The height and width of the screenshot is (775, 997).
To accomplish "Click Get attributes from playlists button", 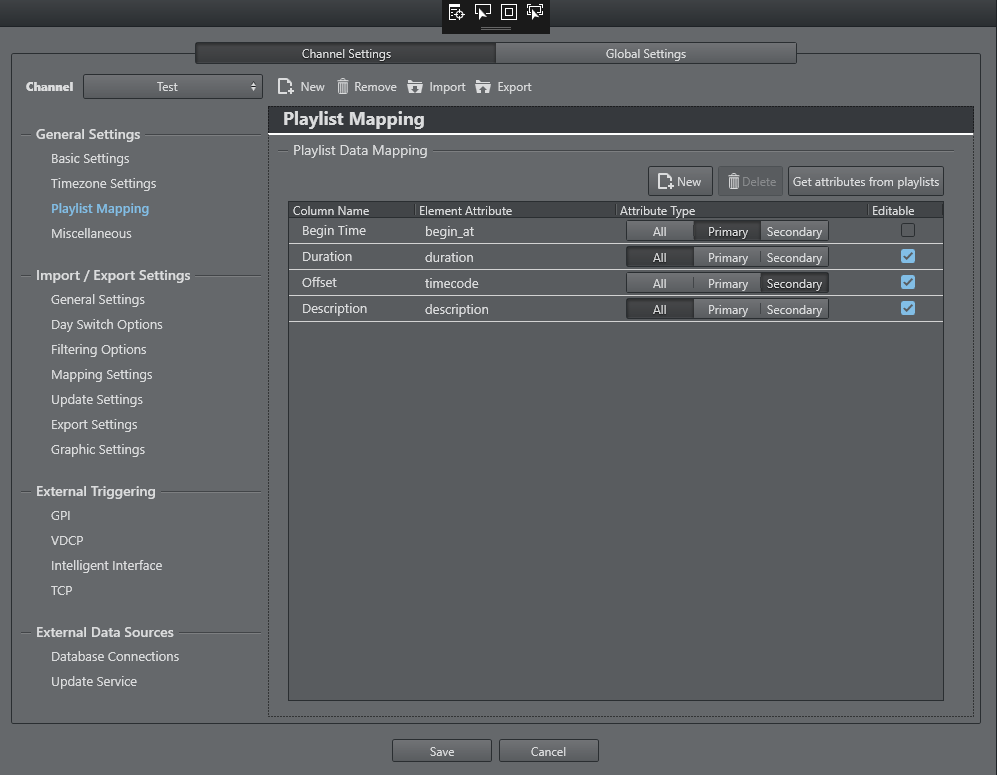I will coord(865,182).
